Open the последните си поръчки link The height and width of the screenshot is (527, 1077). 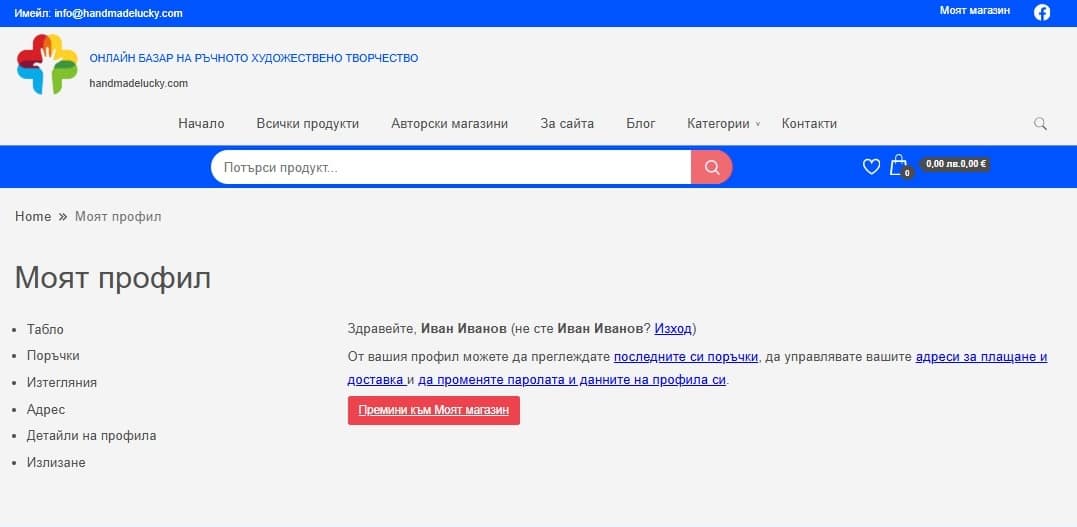tap(685, 357)
